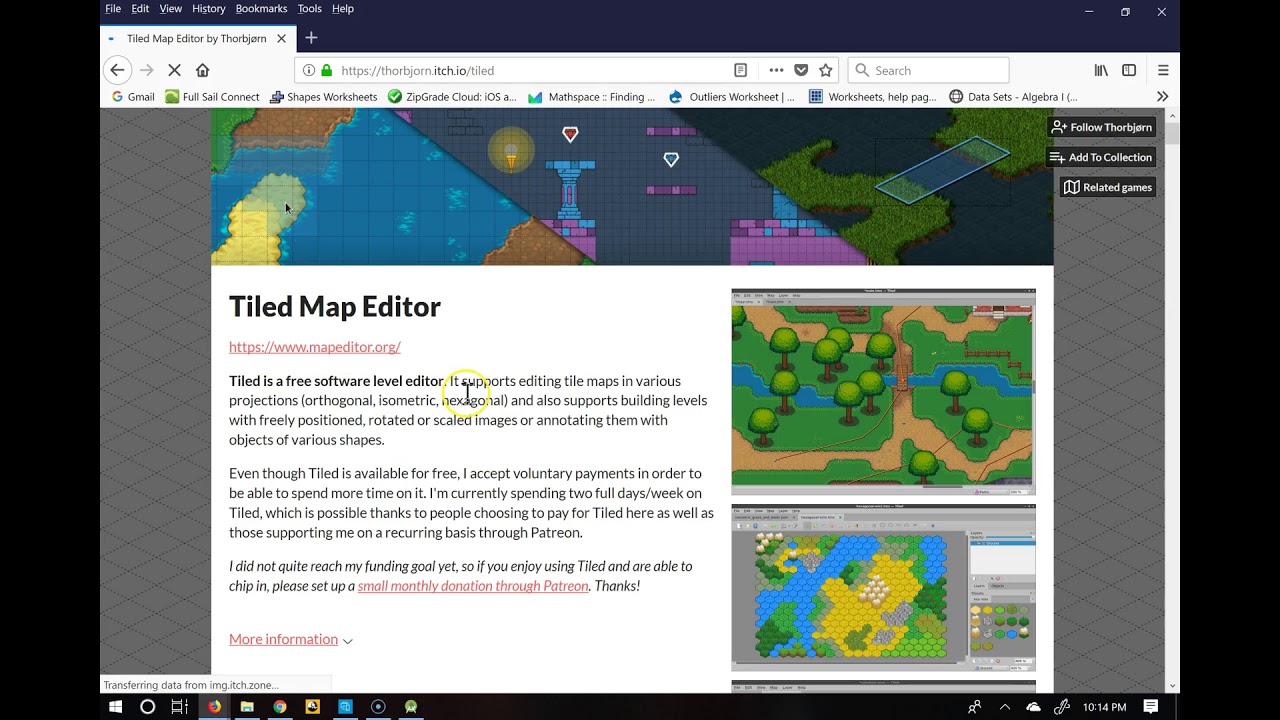Open the Outliers Worksheet bookmark

click(x=731, y=97)
